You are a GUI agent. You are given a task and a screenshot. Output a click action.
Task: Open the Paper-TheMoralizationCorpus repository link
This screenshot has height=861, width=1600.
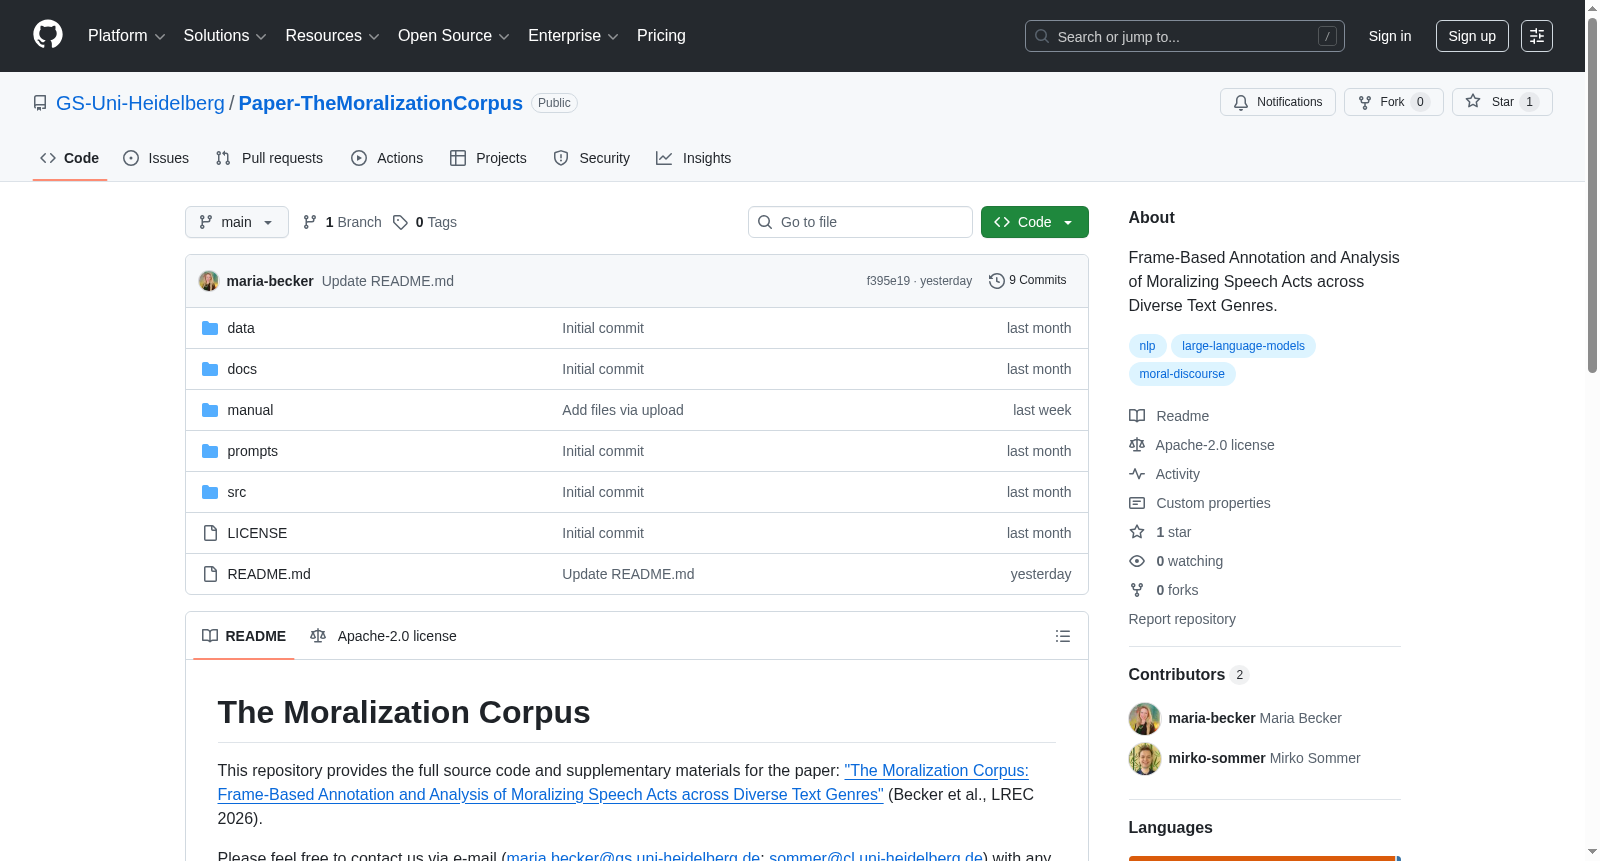[381, 103]
